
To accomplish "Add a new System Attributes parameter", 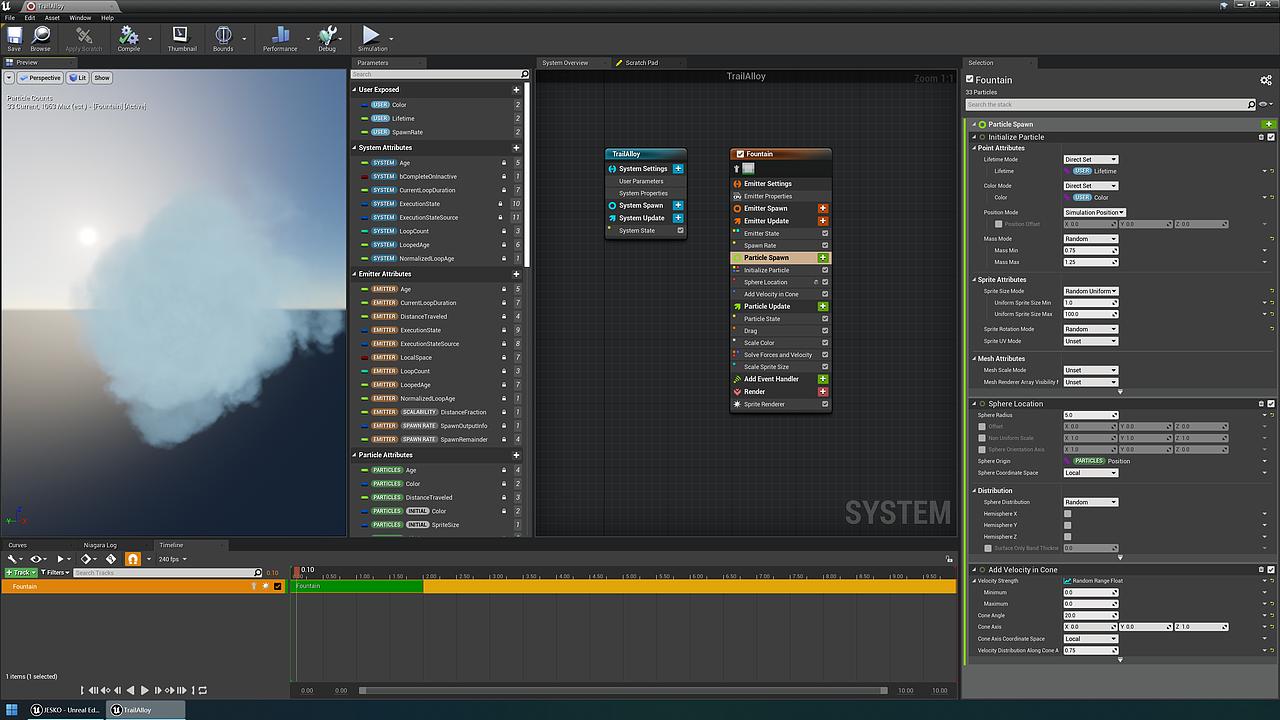I will [x=516, y=148].
